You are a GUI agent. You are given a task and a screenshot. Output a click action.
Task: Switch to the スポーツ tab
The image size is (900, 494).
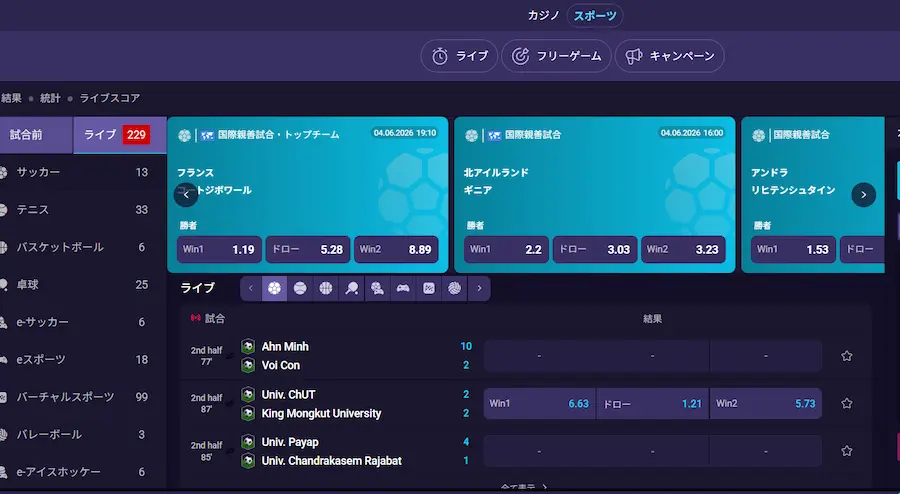pos(595,15)
